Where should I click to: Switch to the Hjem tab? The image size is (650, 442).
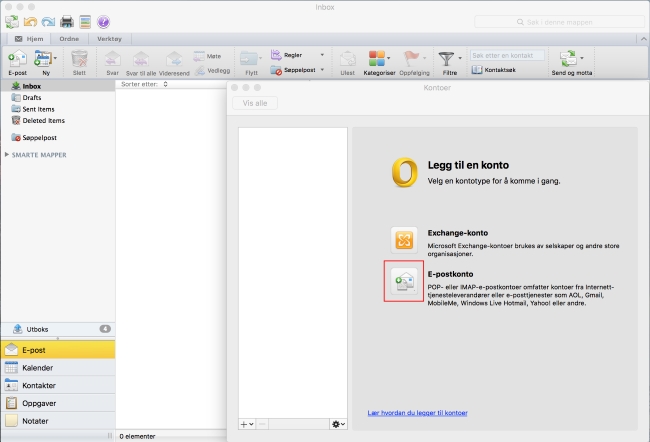tap(29, 39)
